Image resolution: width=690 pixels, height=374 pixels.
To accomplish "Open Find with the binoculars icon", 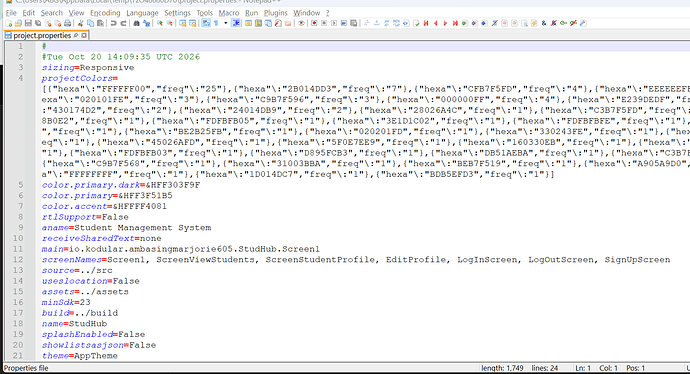I will (x=136, y=23).
